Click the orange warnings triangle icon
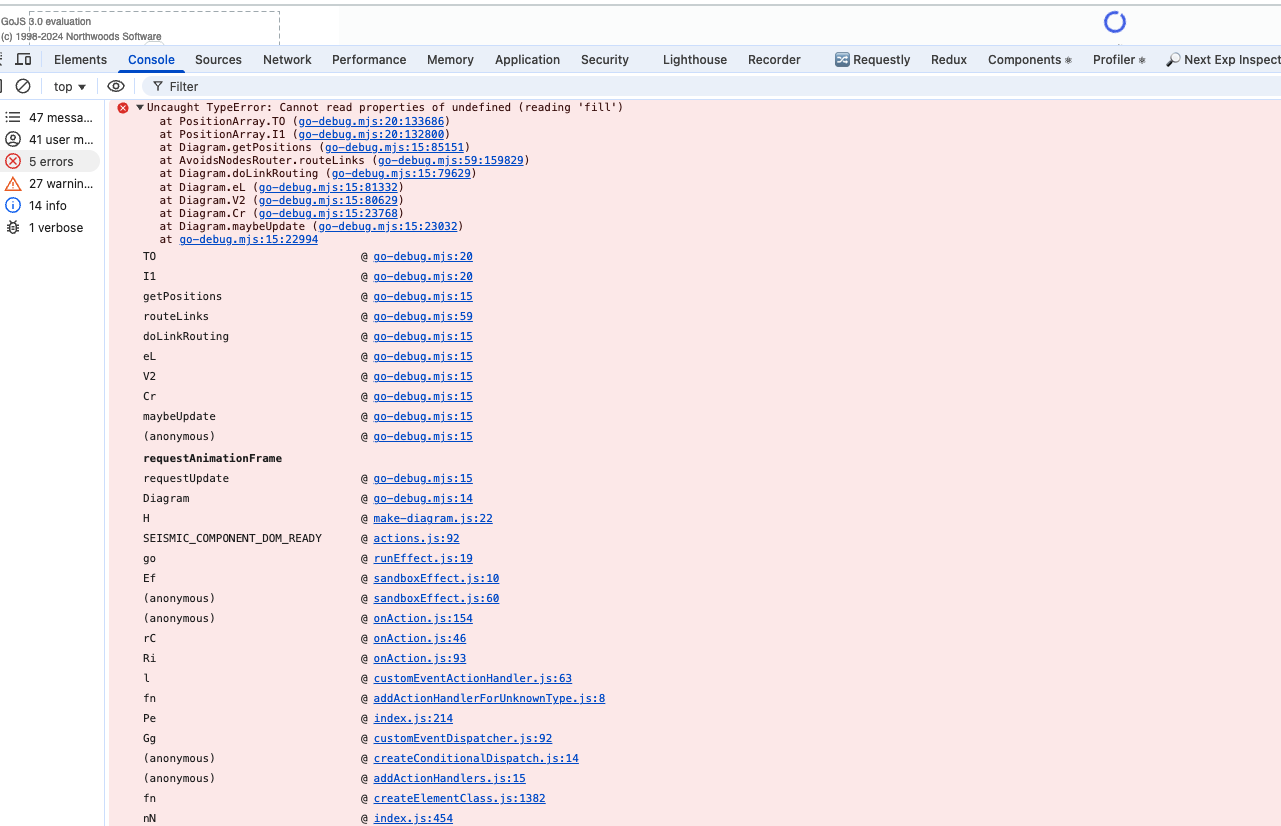 [13, 184]
